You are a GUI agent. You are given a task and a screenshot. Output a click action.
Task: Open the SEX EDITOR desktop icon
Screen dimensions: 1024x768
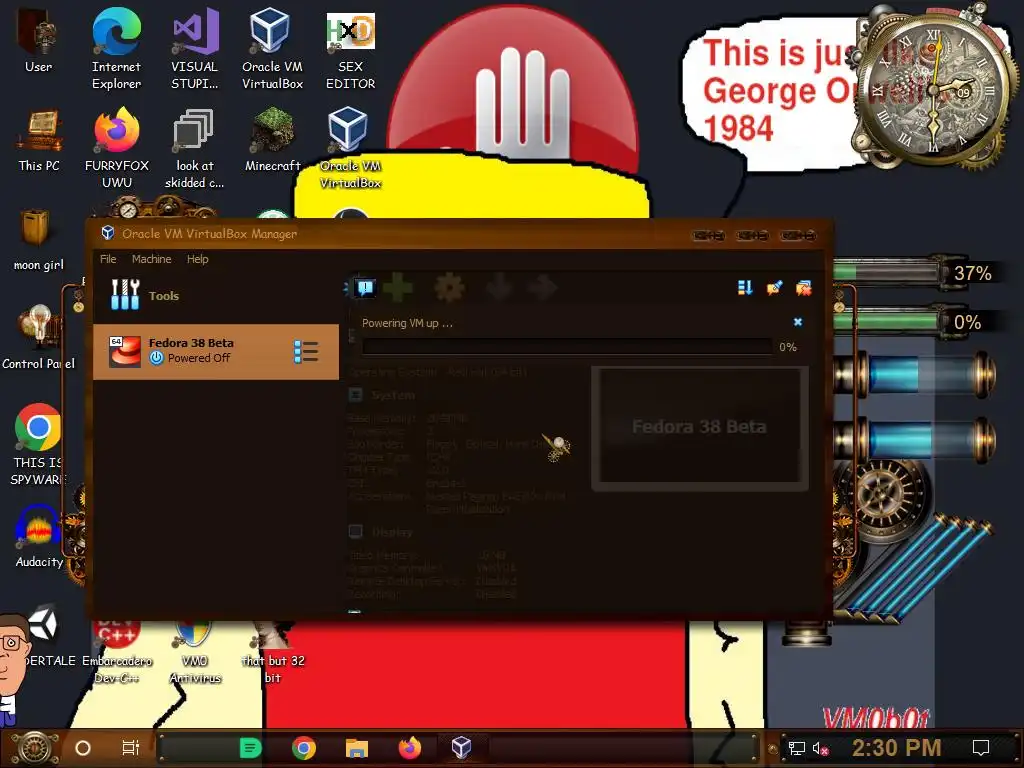coord(351,48)
